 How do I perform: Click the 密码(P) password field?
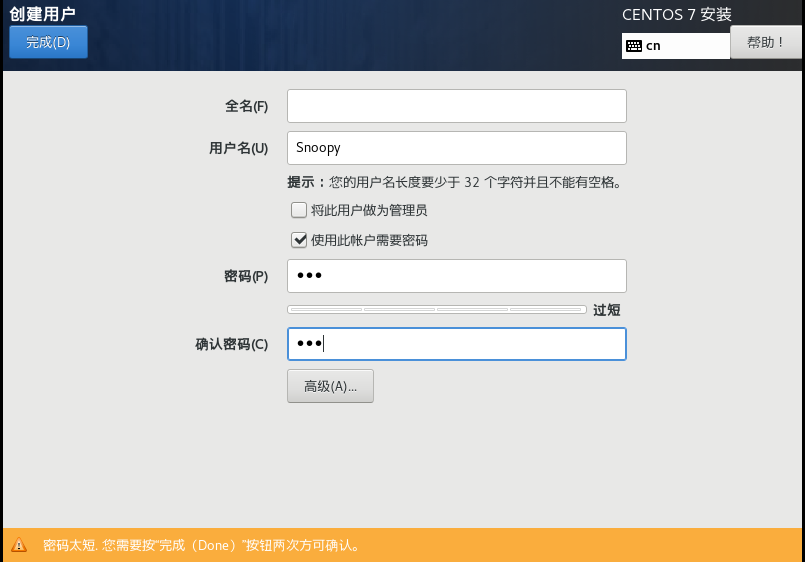[x=456, y=276]
